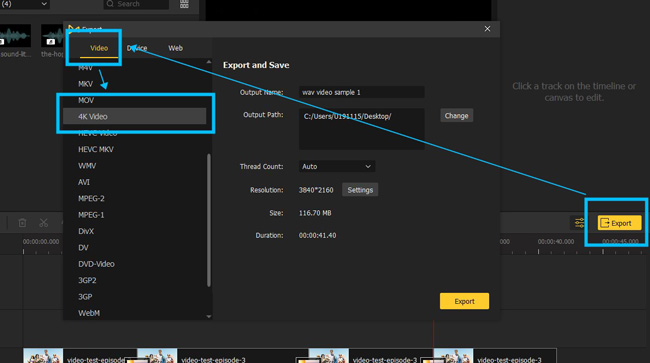This screenshot has width=650, height=363.
Task: Click Change to pick output folder
Action: [x=456, y=116]
